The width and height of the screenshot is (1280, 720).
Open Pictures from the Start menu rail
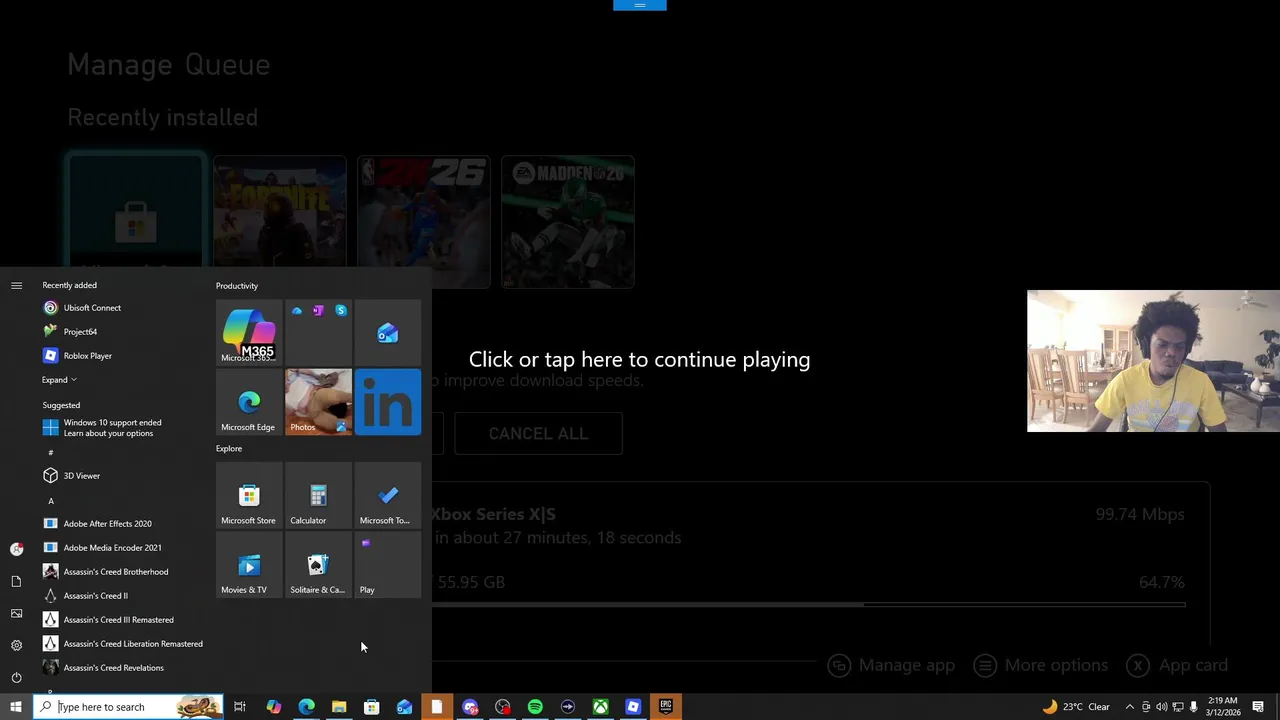point(16,613)
